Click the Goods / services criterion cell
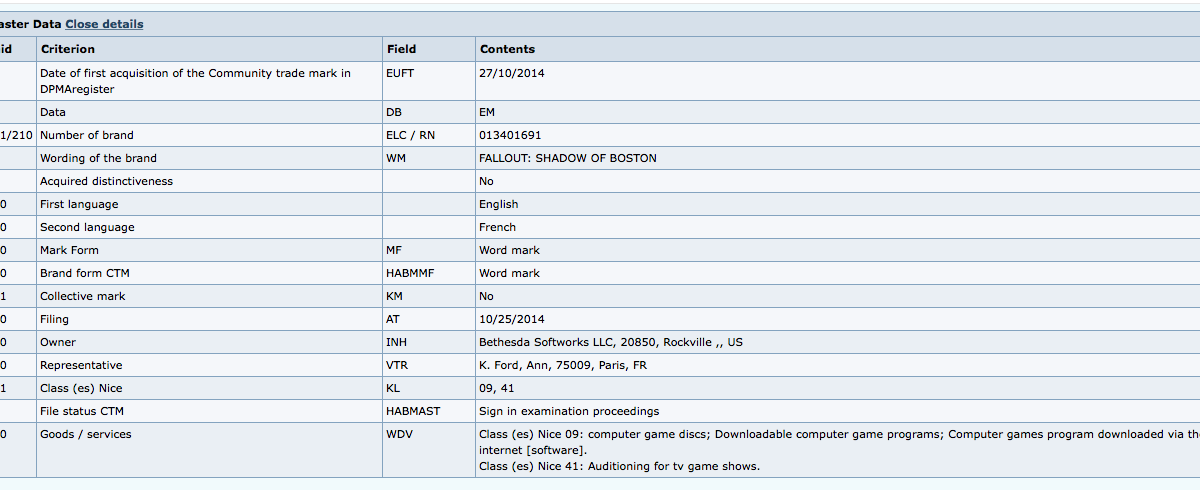The height and width of the screenshot is (490, 1200). 85,434
